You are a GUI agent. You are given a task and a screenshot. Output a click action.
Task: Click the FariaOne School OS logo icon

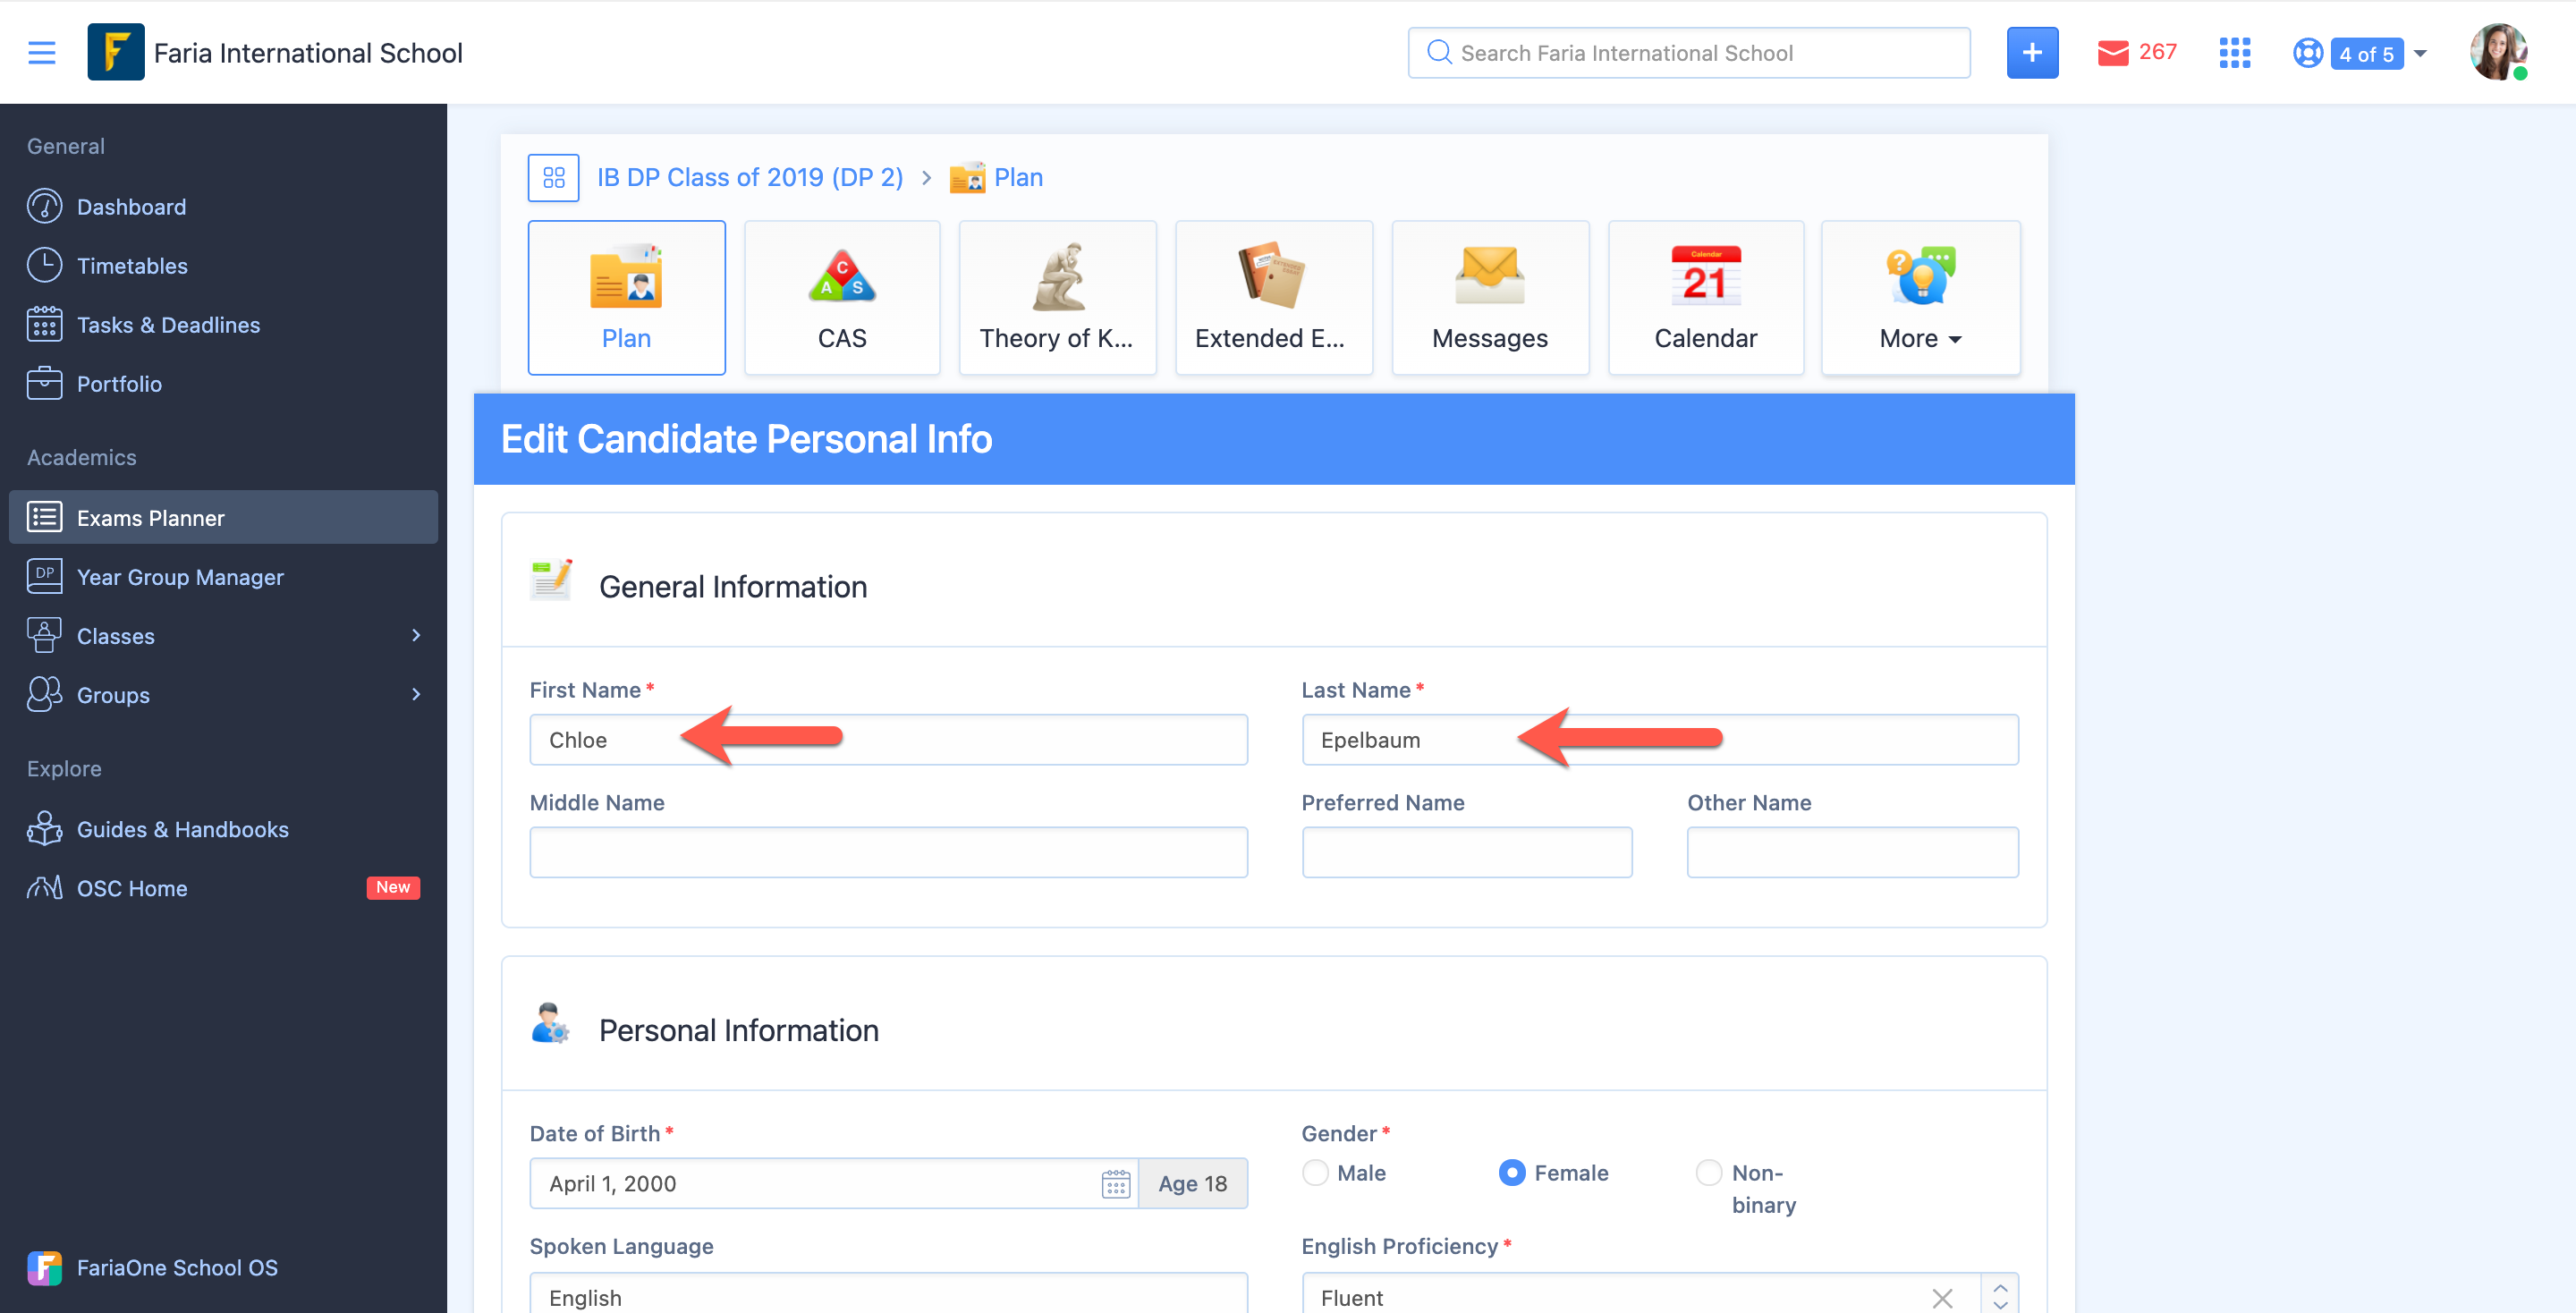(x=44, y=1268)
